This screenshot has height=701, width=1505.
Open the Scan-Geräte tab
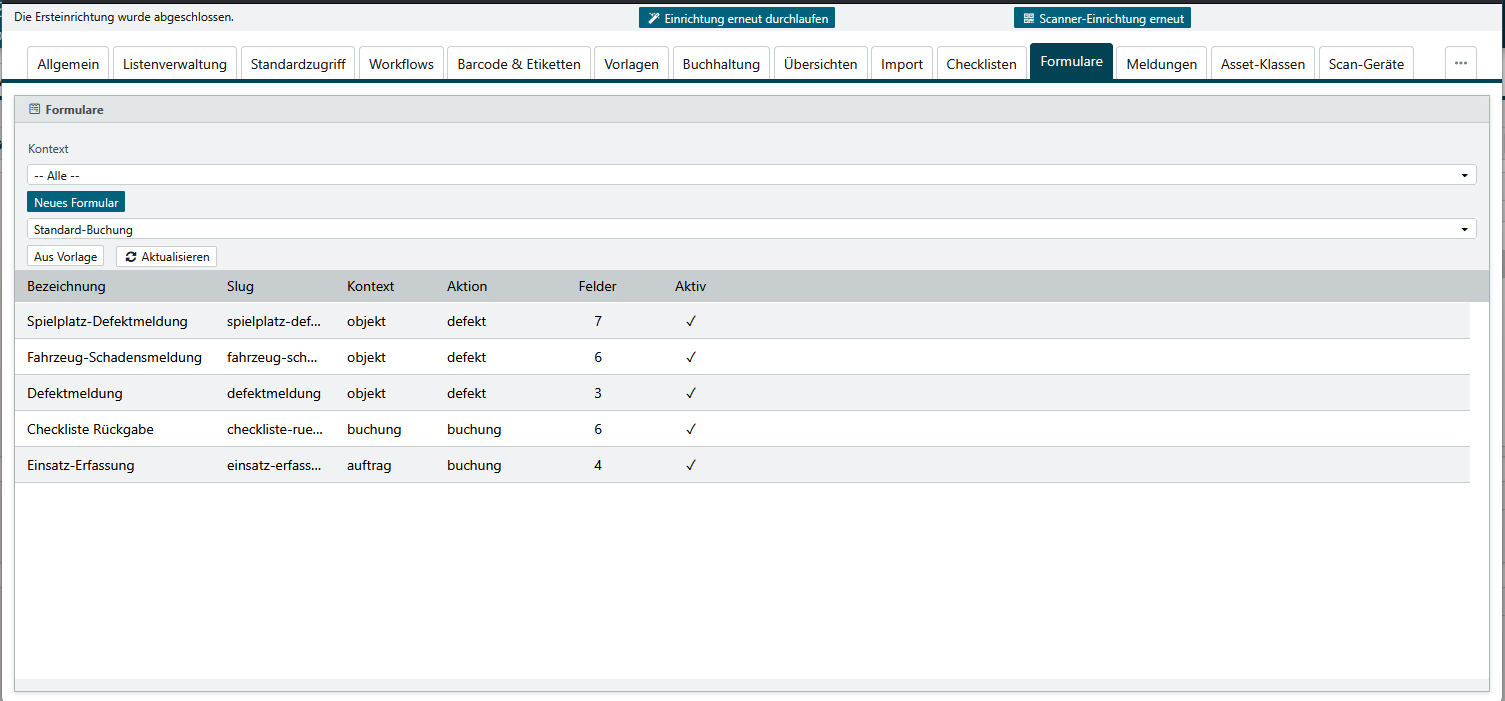click(x=1366, y=63)
